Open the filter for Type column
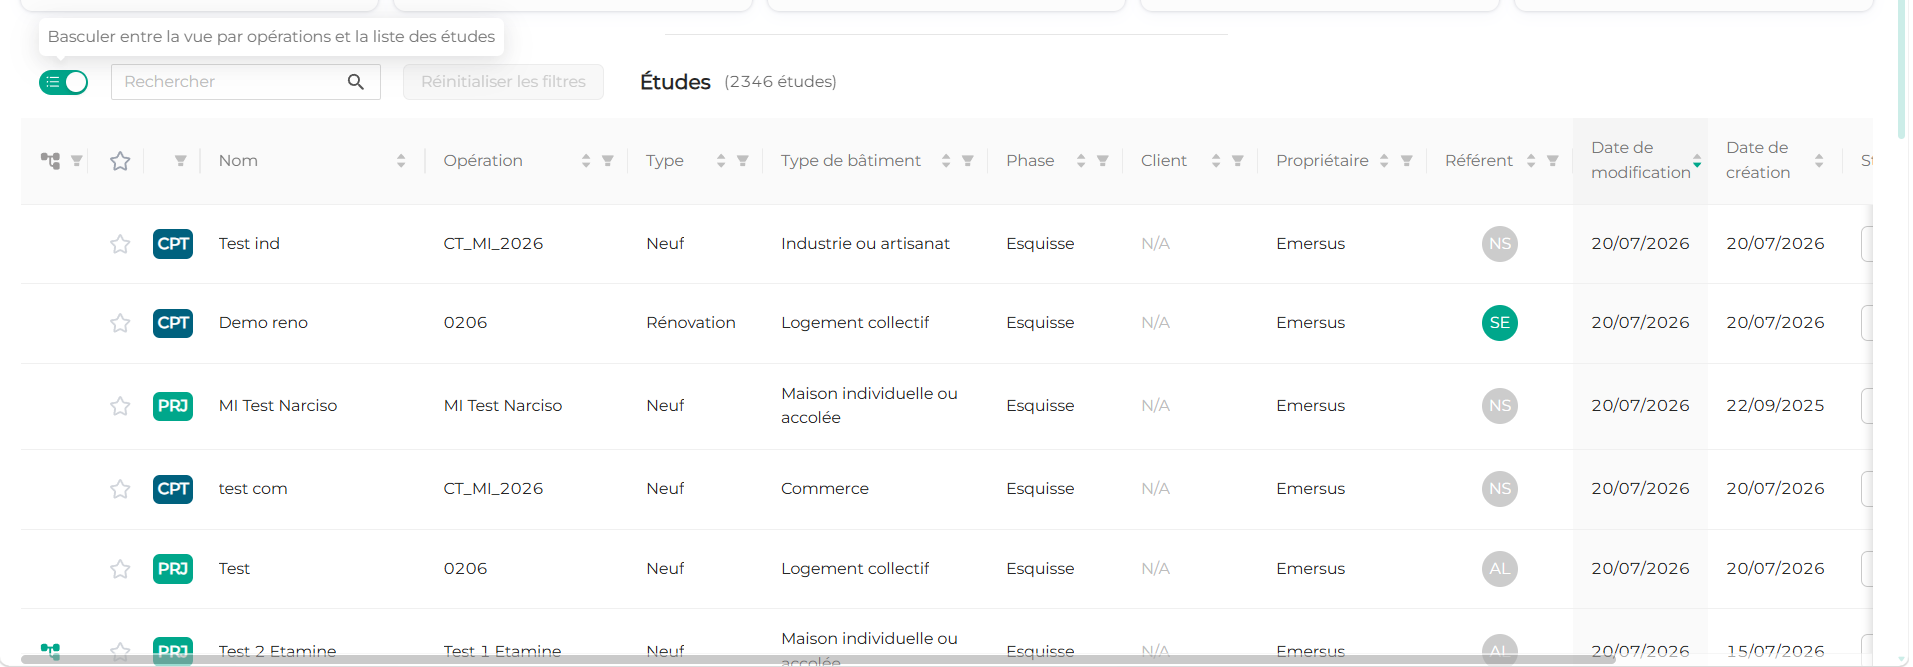Viewport: 1913px width, 667px height. coord(743,161)
